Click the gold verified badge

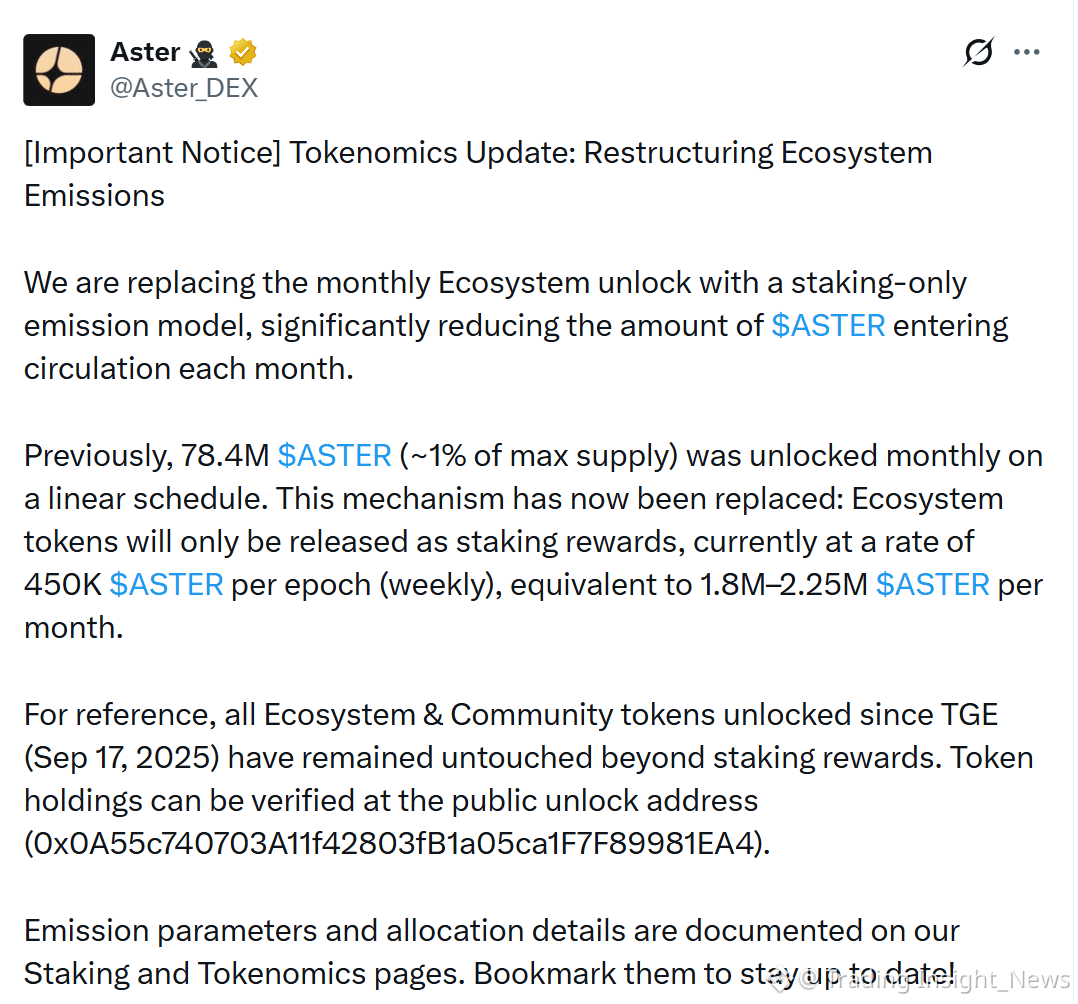tap(245, 52)
